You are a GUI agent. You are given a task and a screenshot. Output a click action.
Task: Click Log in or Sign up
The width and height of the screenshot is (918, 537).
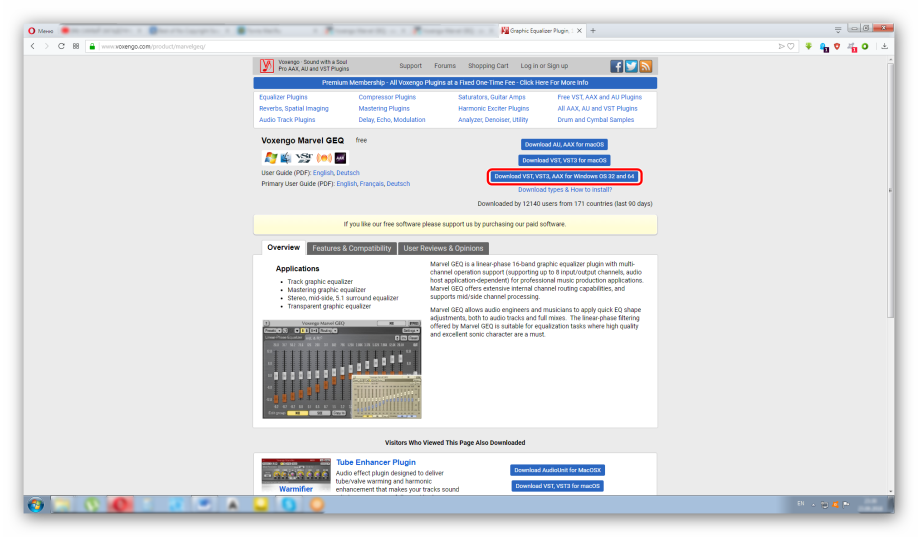[544, 66]
